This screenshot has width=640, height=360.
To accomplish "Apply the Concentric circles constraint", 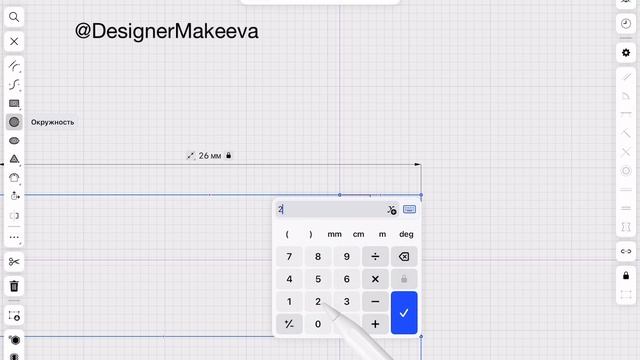I will tap(626, 171).
